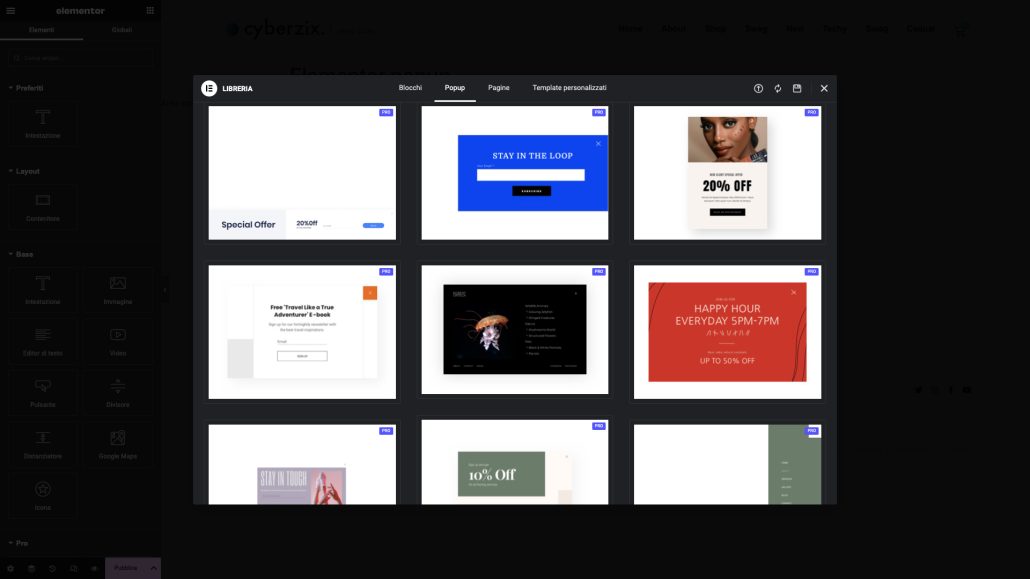Sync the Elementor template library
This screenshot has height=579, width=1030.
(777, 88)
